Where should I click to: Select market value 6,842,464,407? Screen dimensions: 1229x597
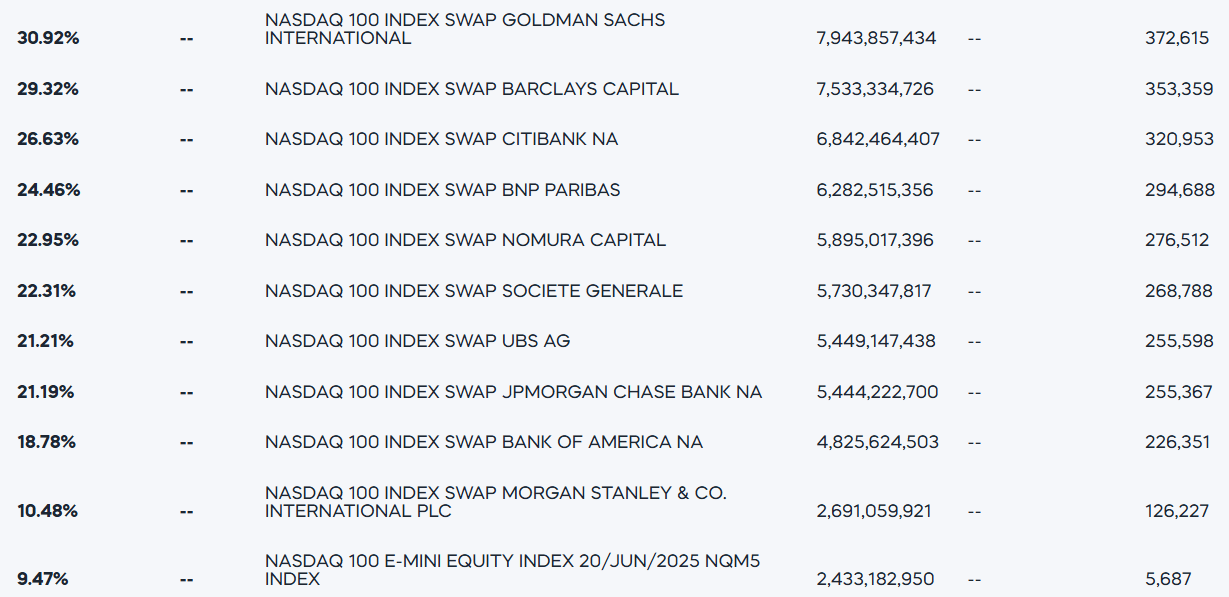[878, 139]
